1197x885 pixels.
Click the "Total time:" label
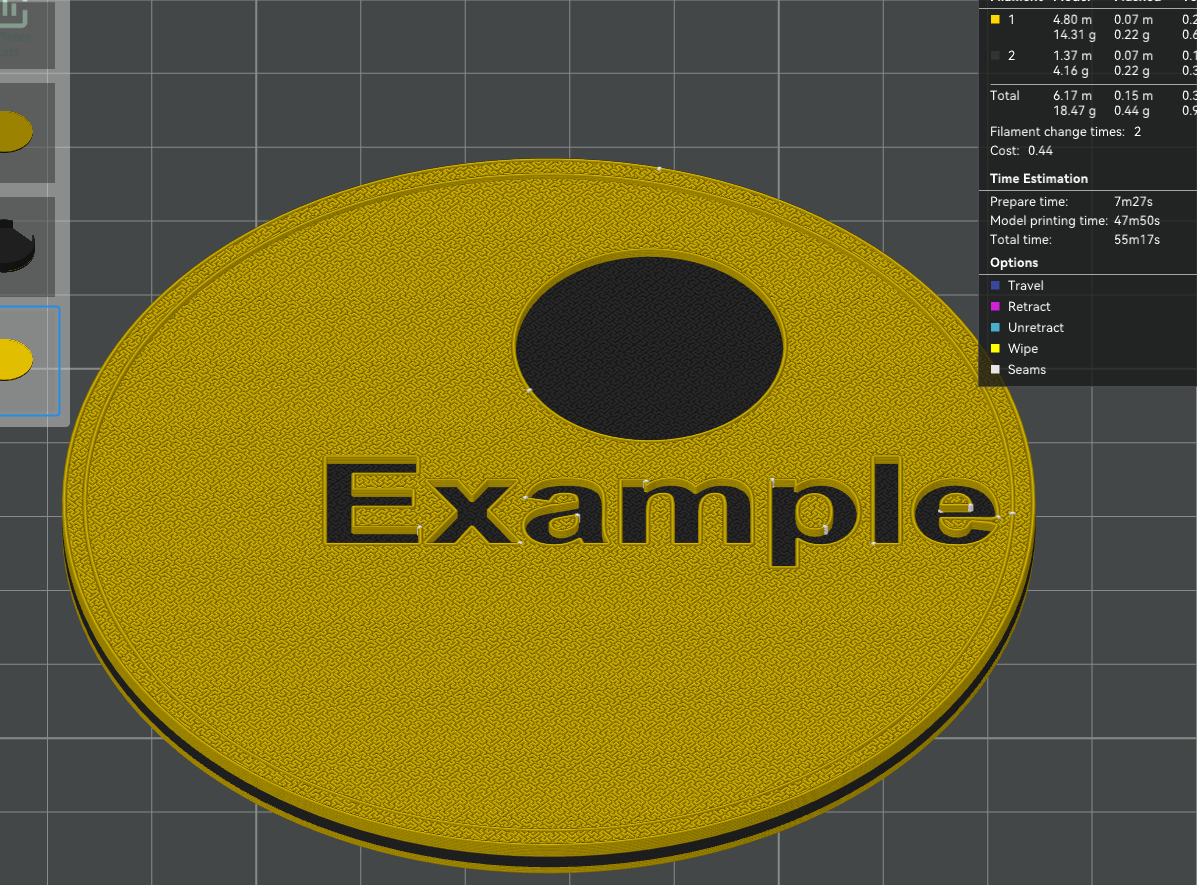tap(1020, 240)
